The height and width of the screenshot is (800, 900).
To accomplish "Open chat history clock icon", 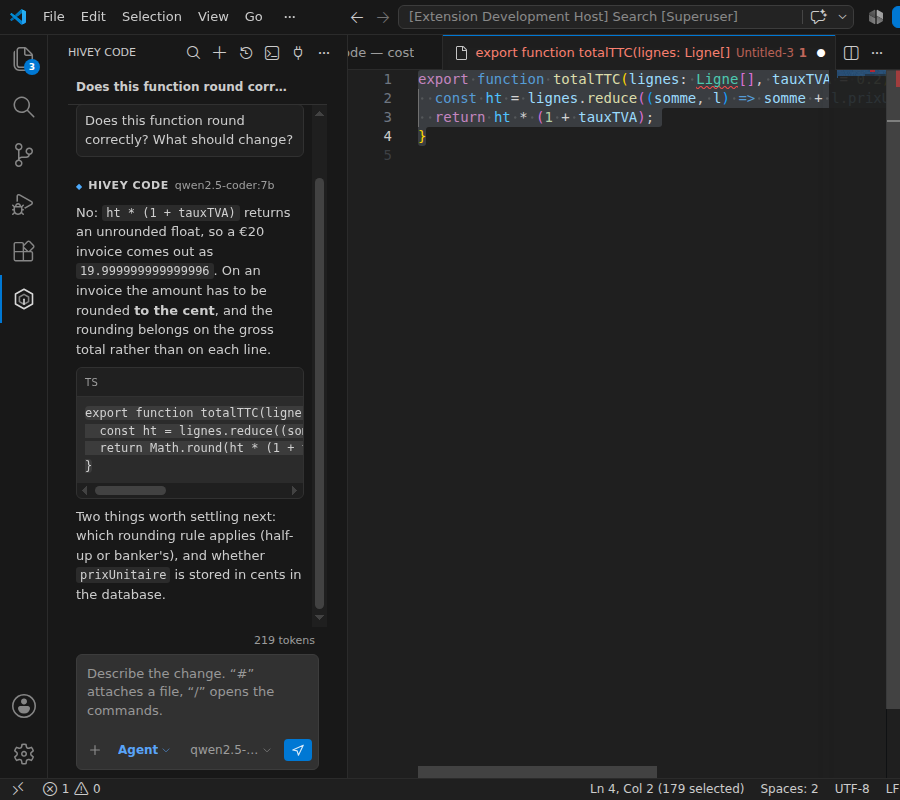I will click(x=246, y=53).
